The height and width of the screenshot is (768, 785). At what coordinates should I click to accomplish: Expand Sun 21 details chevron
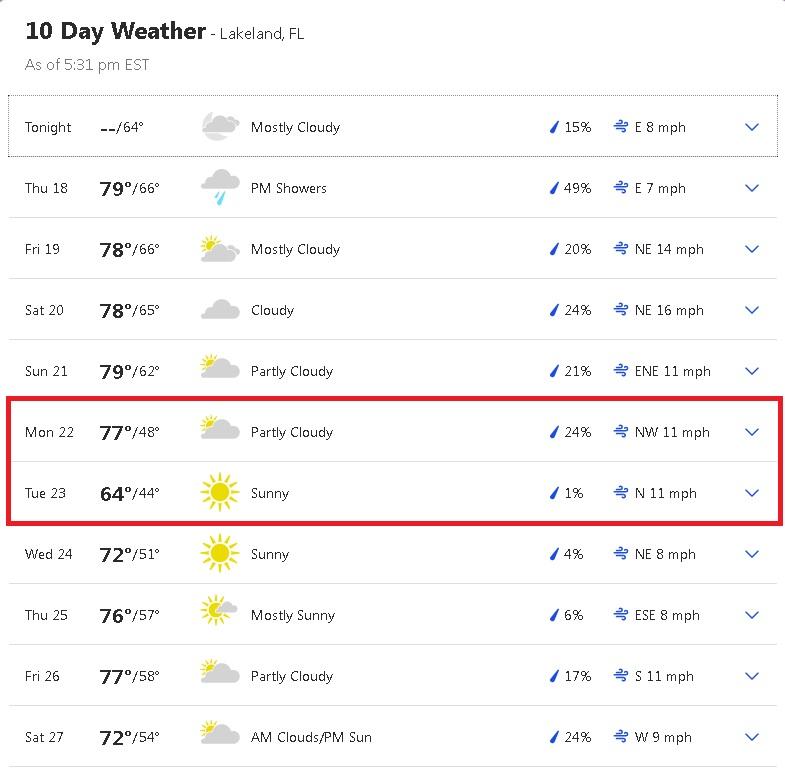point(752,371)
